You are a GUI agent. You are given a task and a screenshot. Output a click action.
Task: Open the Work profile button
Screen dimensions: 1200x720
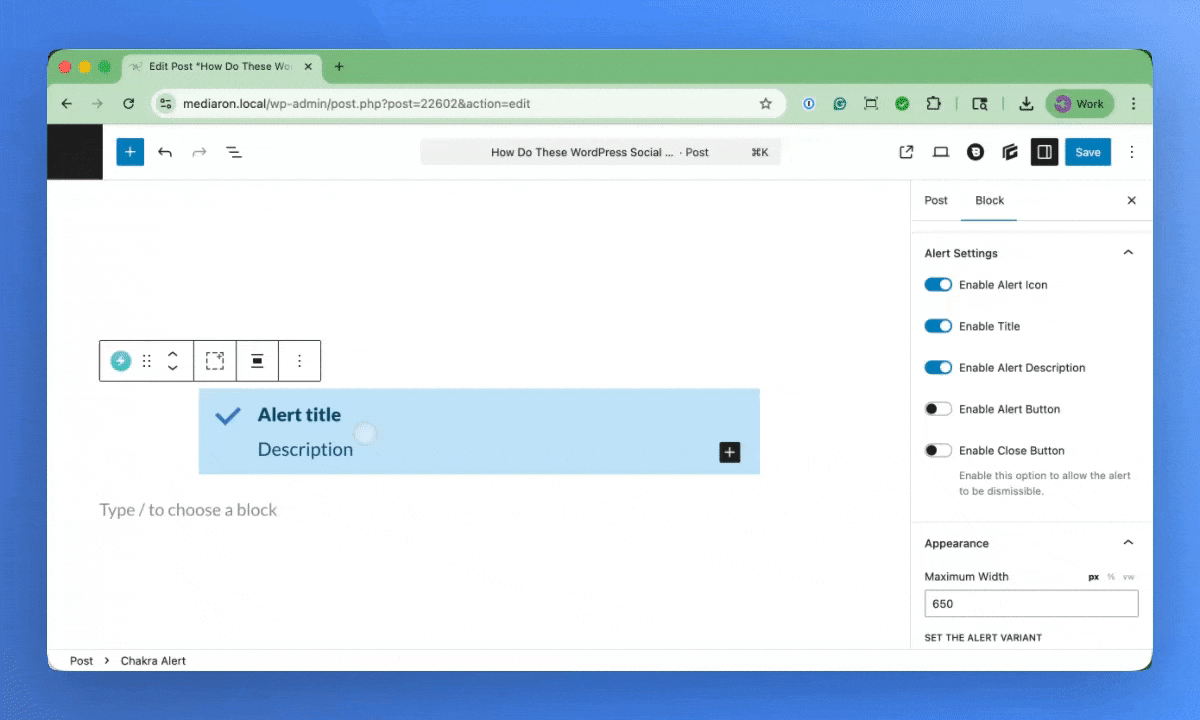(x=1079, y=103)
